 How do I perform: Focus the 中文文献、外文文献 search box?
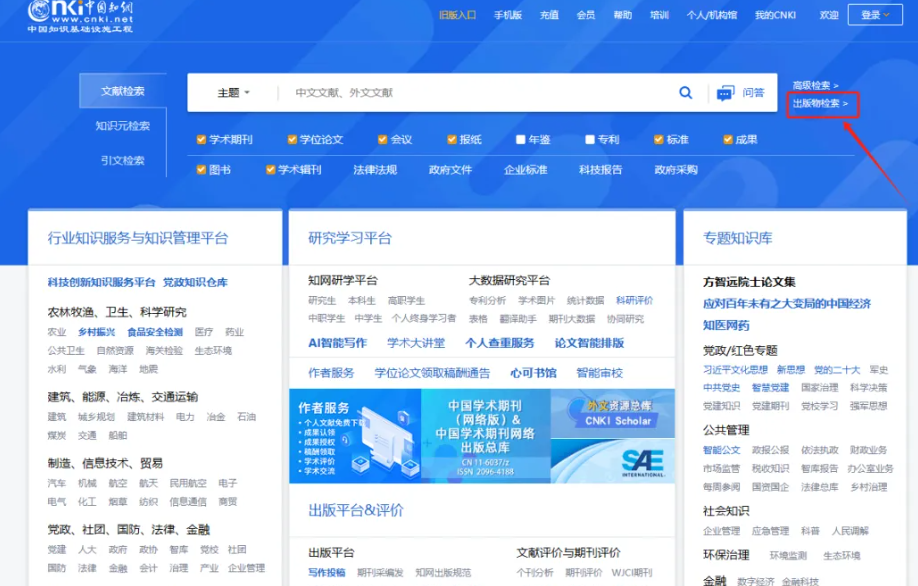coord(477,92)
